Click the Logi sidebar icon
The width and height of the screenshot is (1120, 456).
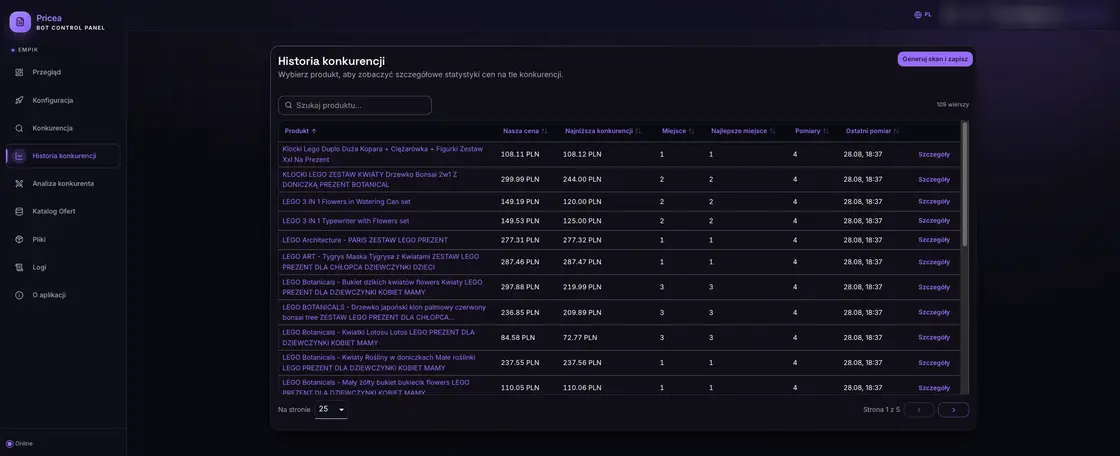[x=19, y=267]
